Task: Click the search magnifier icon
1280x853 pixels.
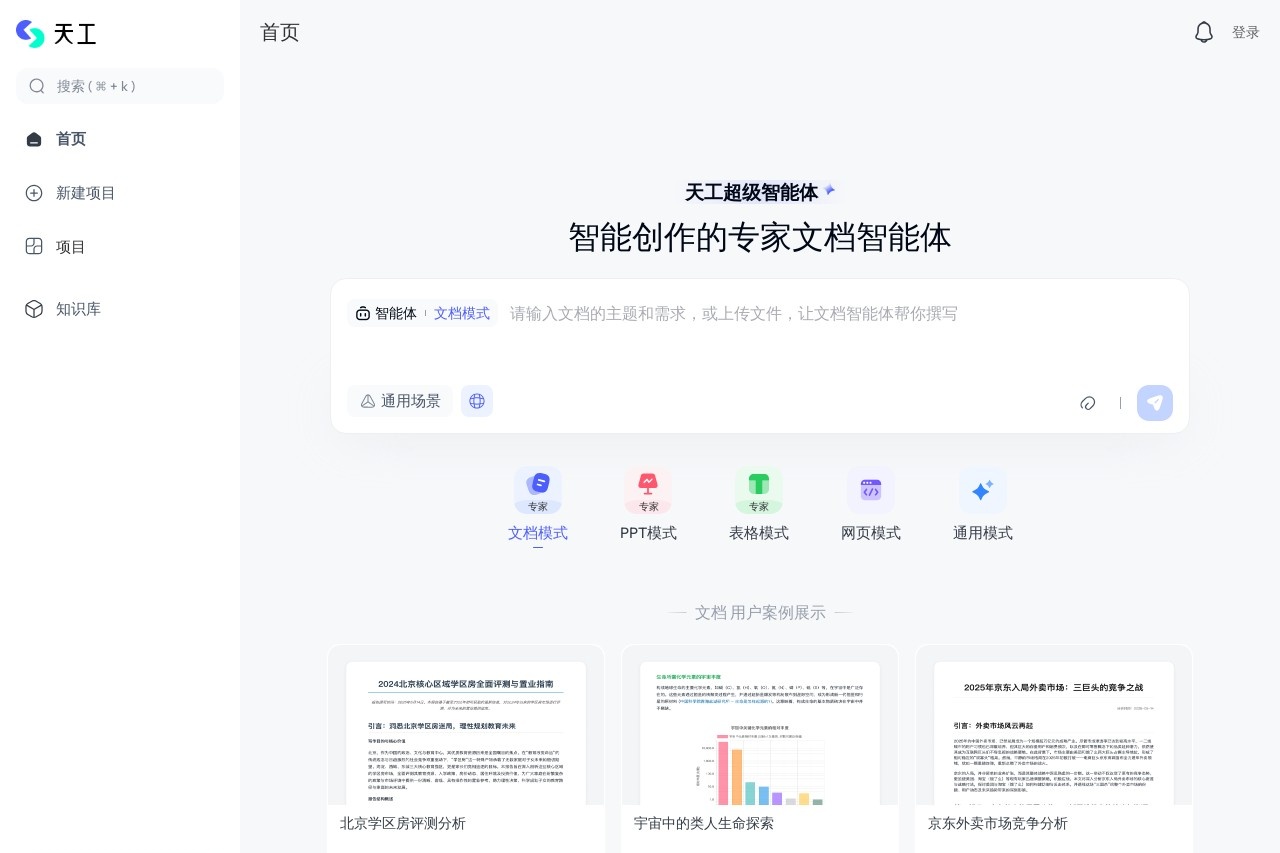Action: (x=37, y=86)
